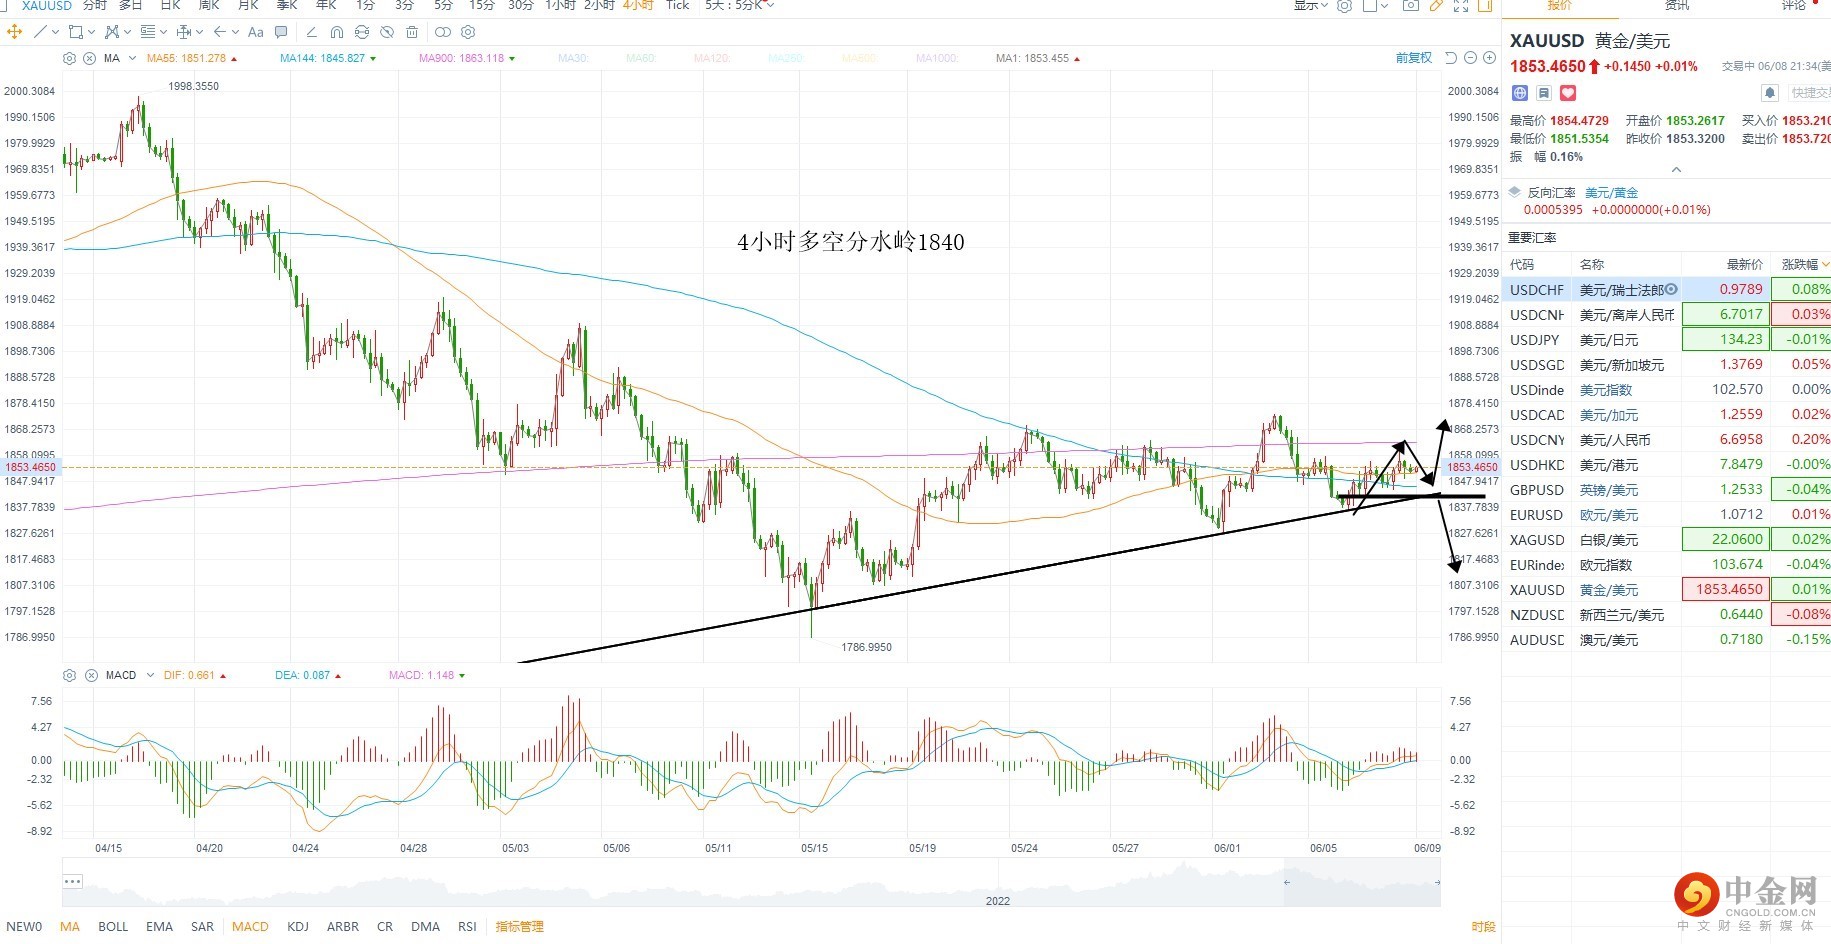This screenshot has width=1831, height=944.
Task: Activate the magnet snap tool
Action: 337,32
